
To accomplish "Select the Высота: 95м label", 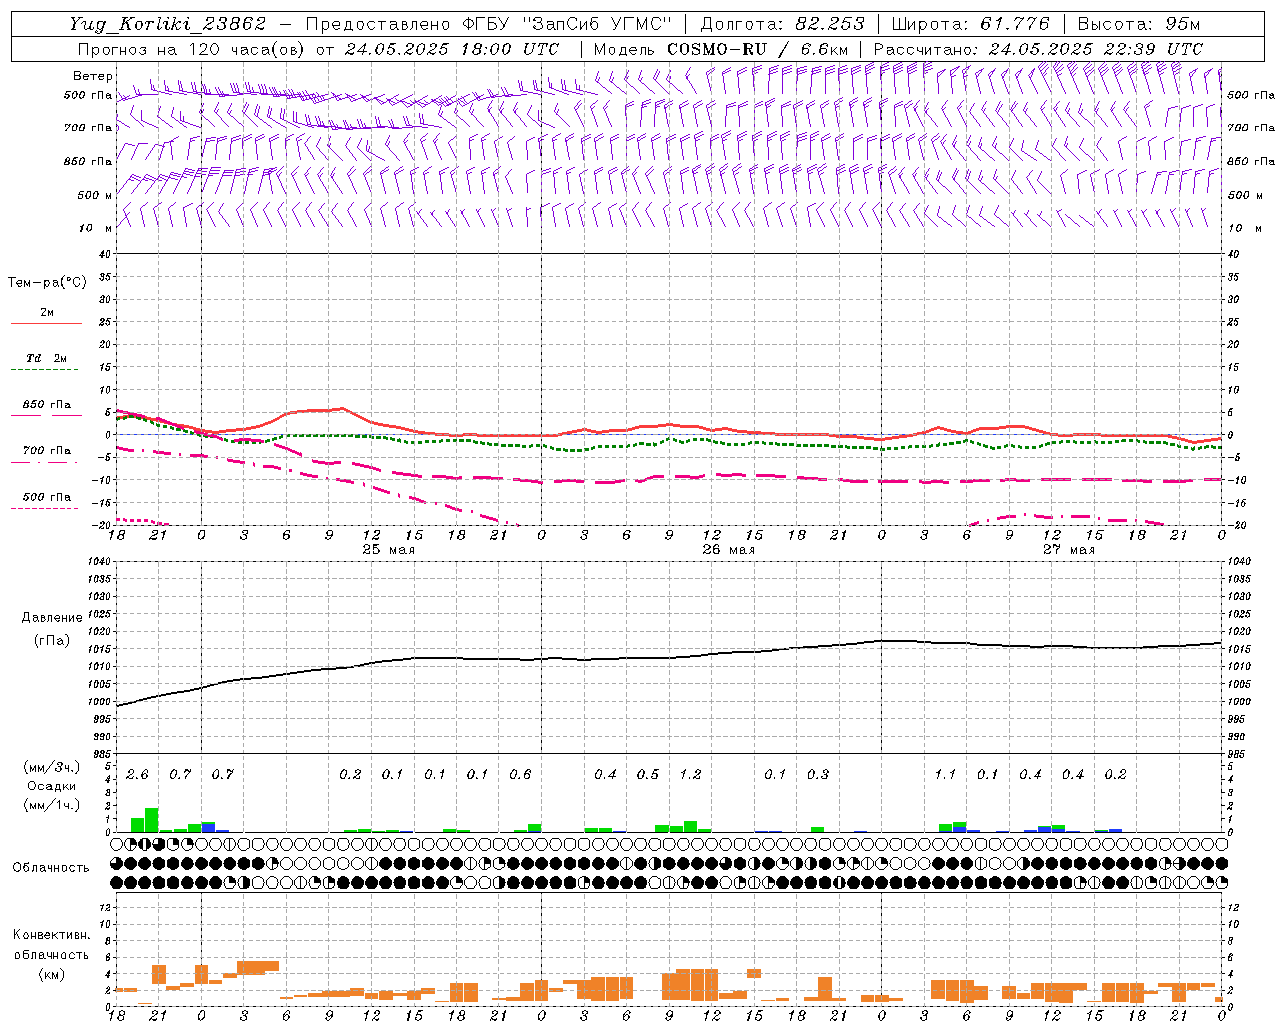I will coord(1138,24).
